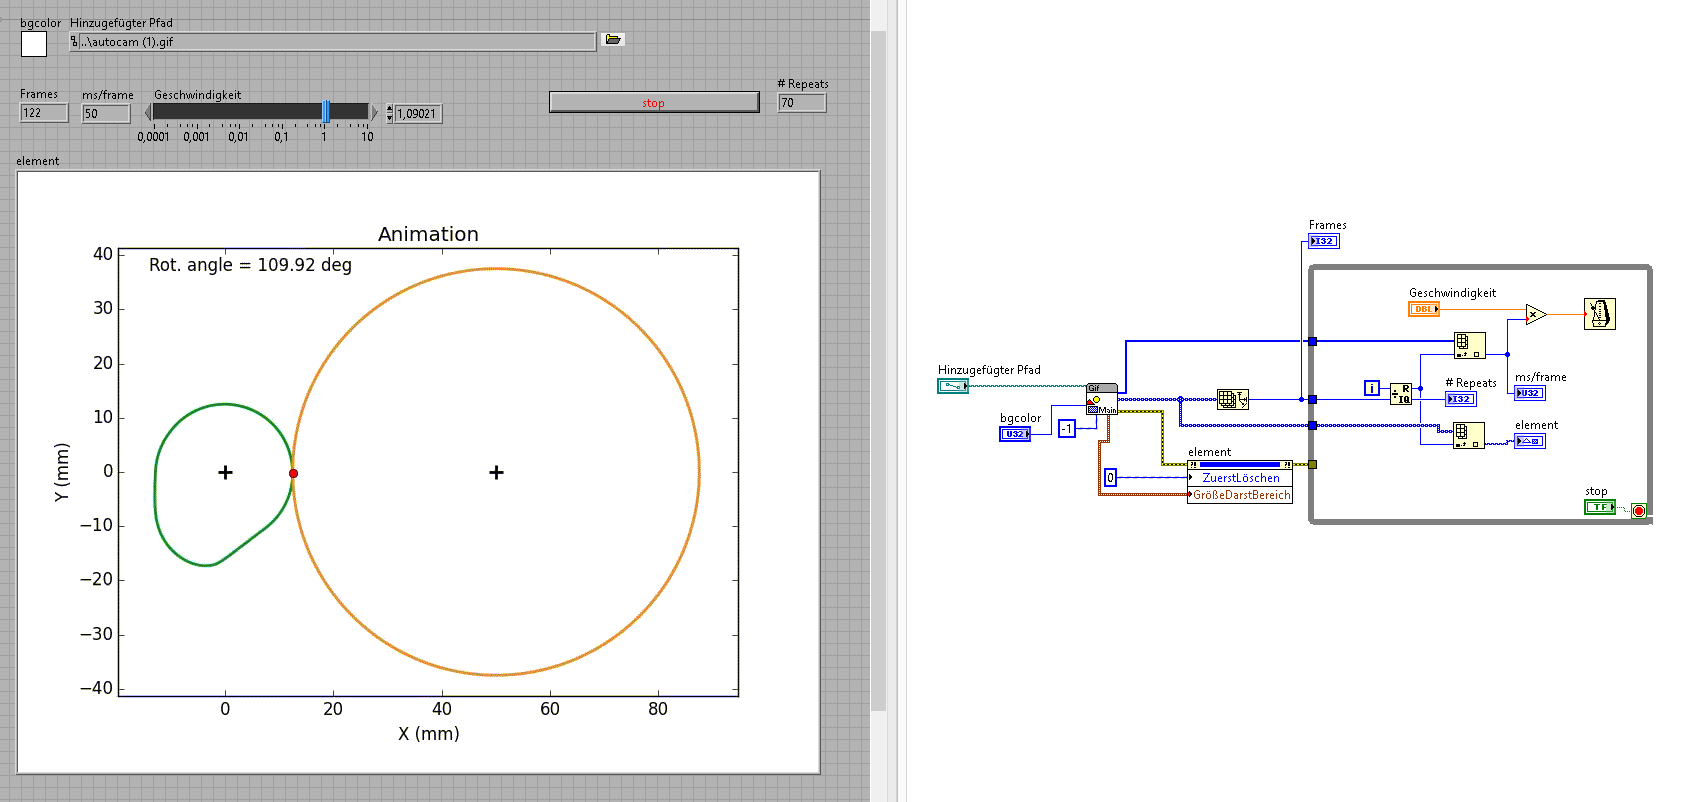This screenshot has width=1706, height=802.
Task: Select the Quotient & Remainder function
Action: (x=1401, y=394)
